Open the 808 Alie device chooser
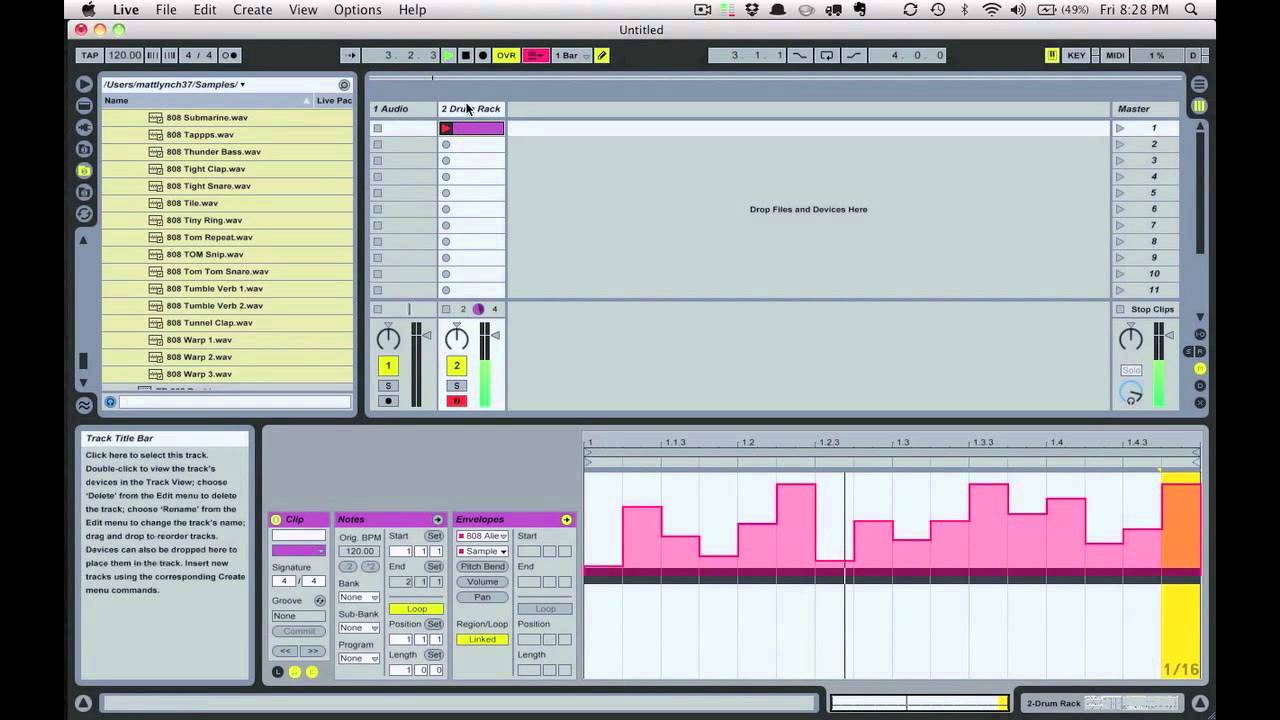The width and height of the screenshot is (1280, 720). (x=483, y=536)
